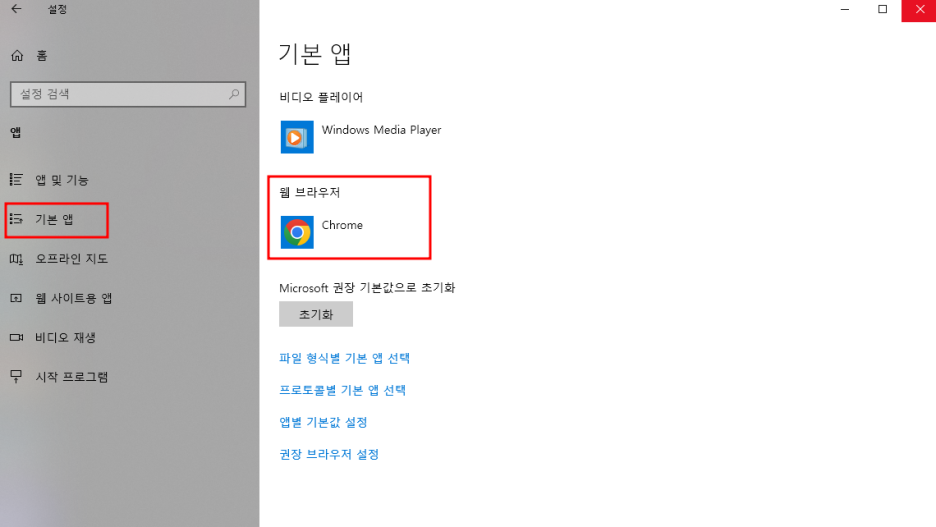Screen dimensions: 936x527
Task: Click Microsoft 권장 기본값으로 초기화 text
Action: point(367,288)
